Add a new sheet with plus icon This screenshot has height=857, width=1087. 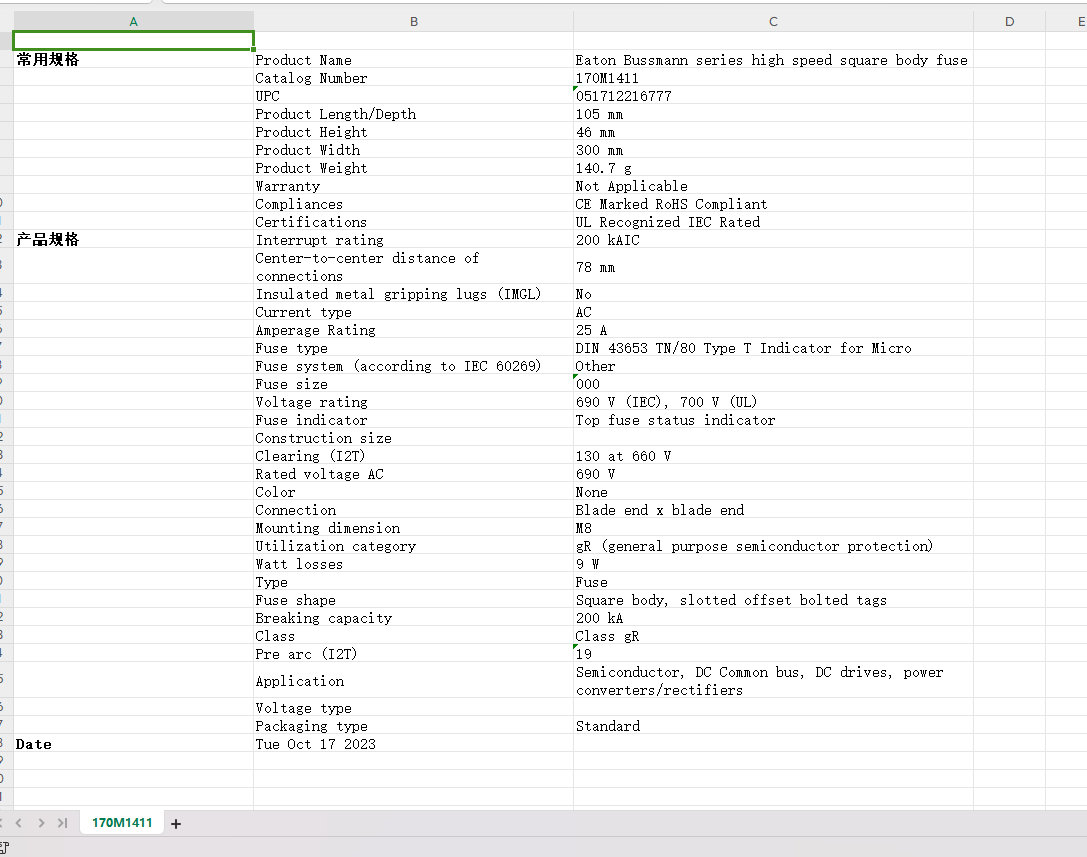(x=176, y=824)
